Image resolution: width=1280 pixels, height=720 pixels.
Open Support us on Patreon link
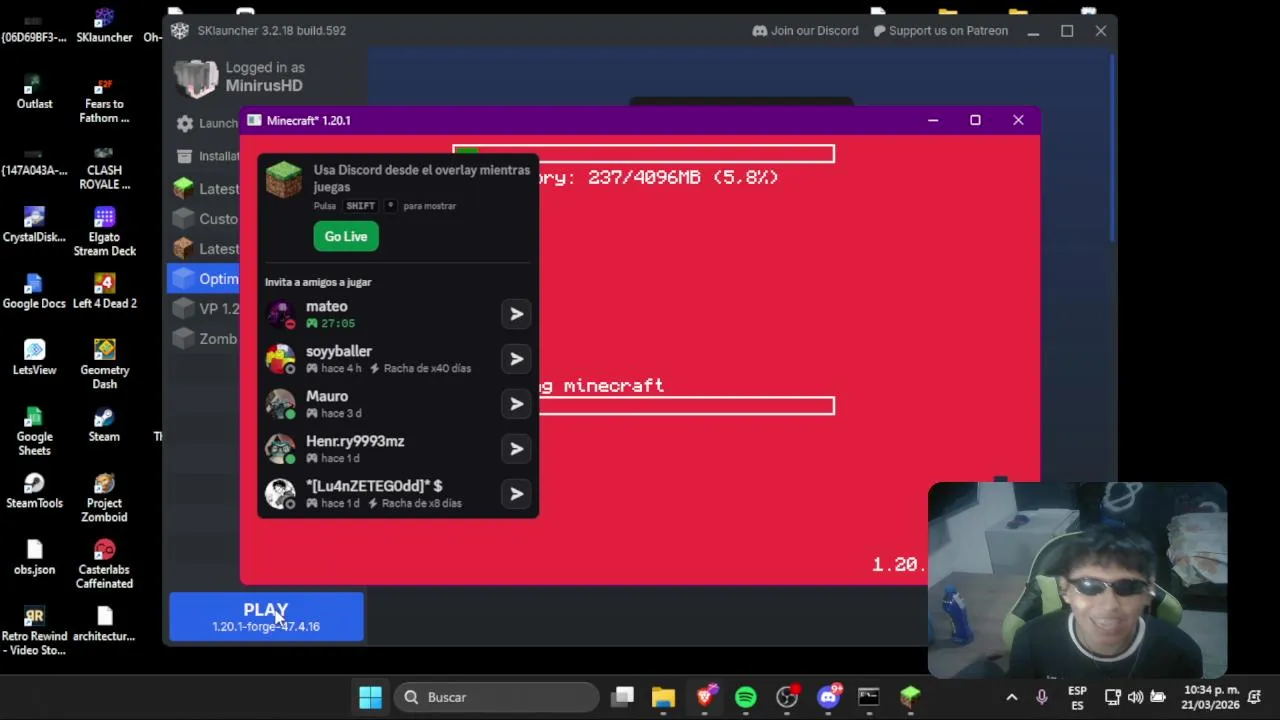click(x=940, y=31)
